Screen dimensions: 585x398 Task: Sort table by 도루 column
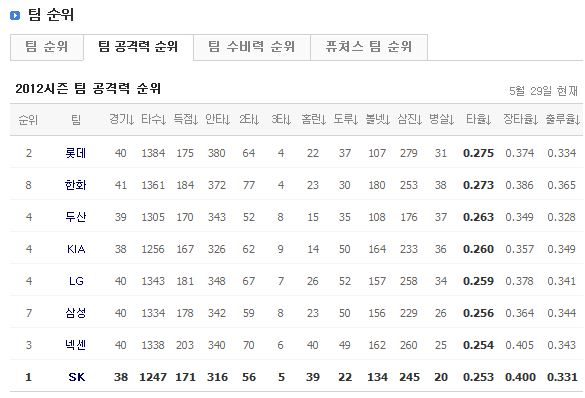345,119
